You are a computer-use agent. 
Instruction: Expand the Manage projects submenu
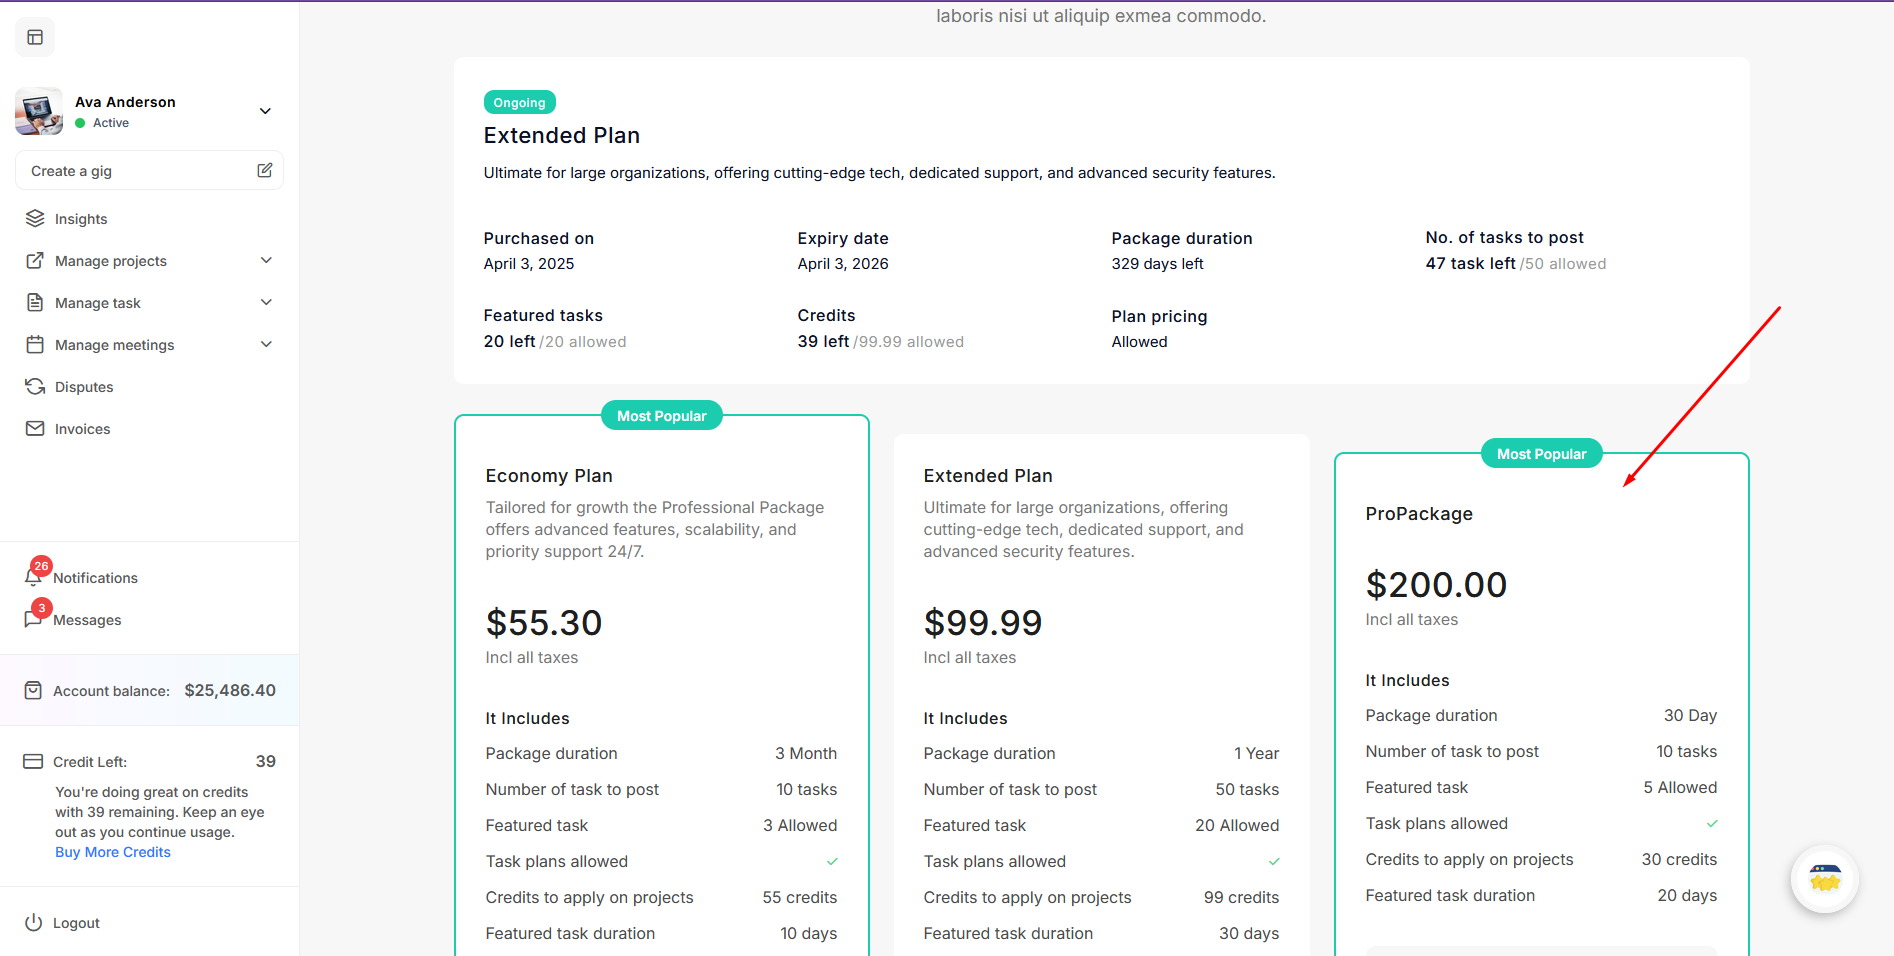click(266, 261)
